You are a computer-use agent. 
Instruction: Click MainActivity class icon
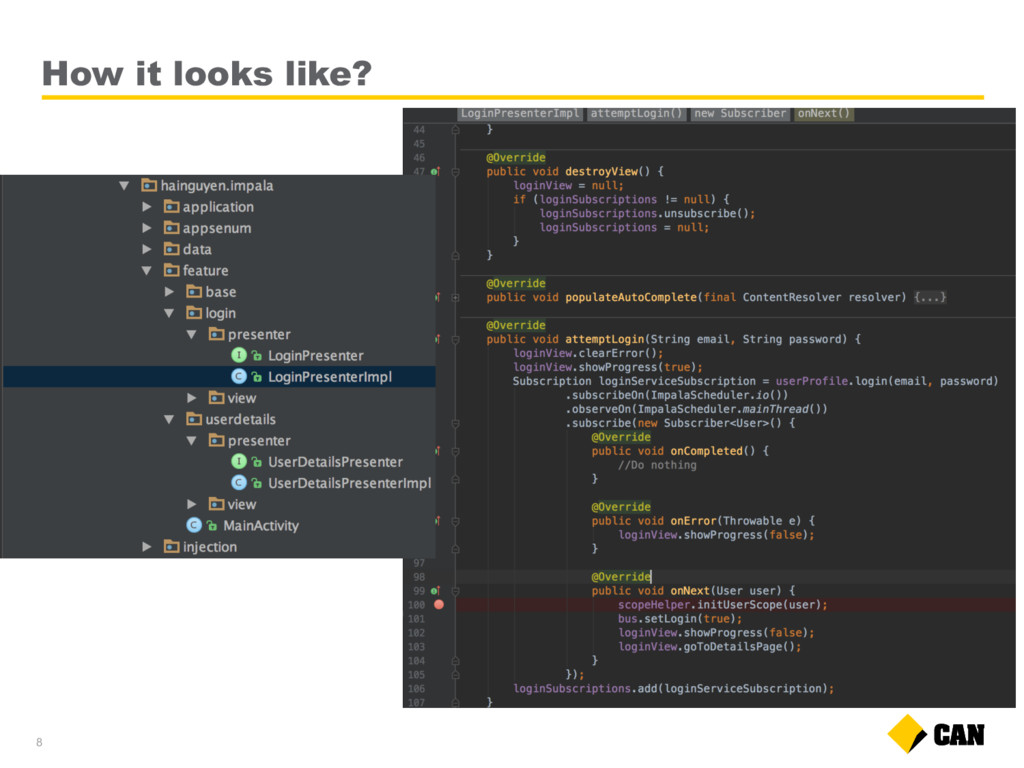coord(194,526)
